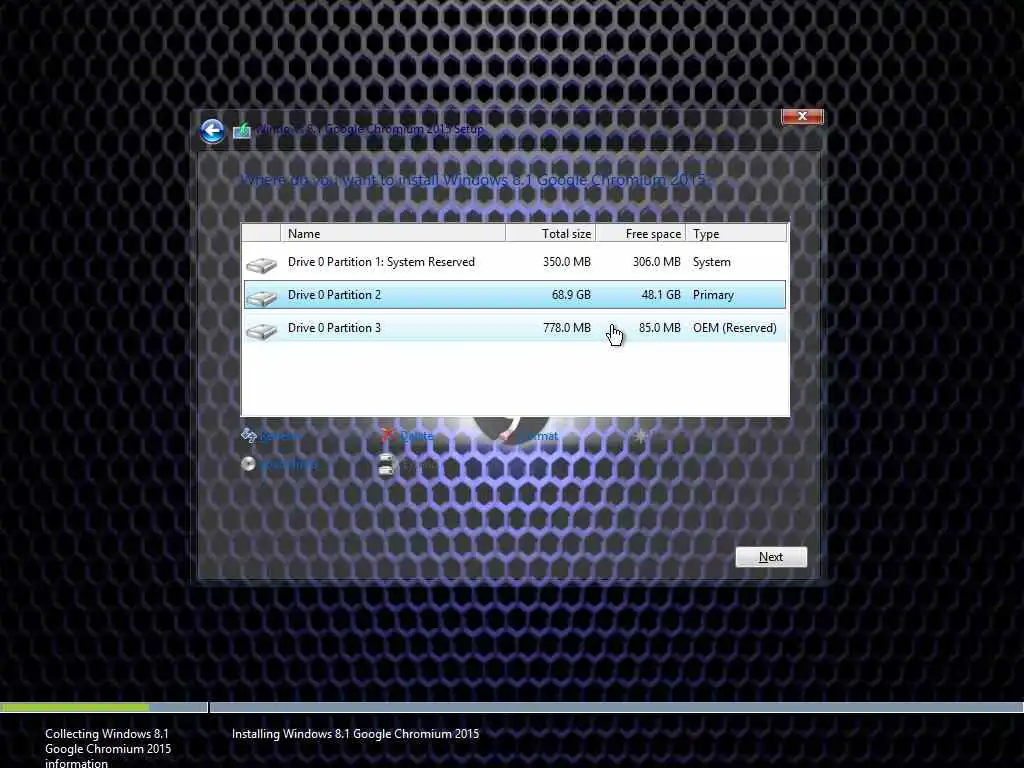Click the 350.0 MB total size cell
1024x768 pixels.
(x=566, y=262)
